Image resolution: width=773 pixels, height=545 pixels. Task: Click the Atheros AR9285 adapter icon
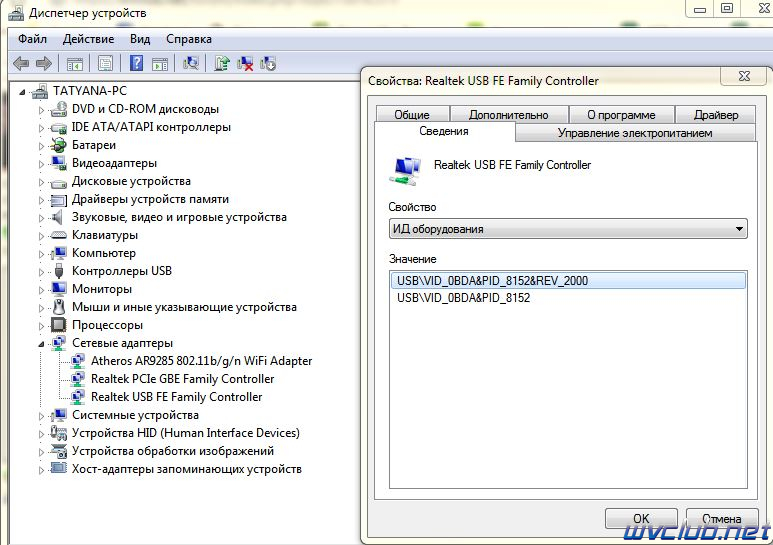(77, 361)
